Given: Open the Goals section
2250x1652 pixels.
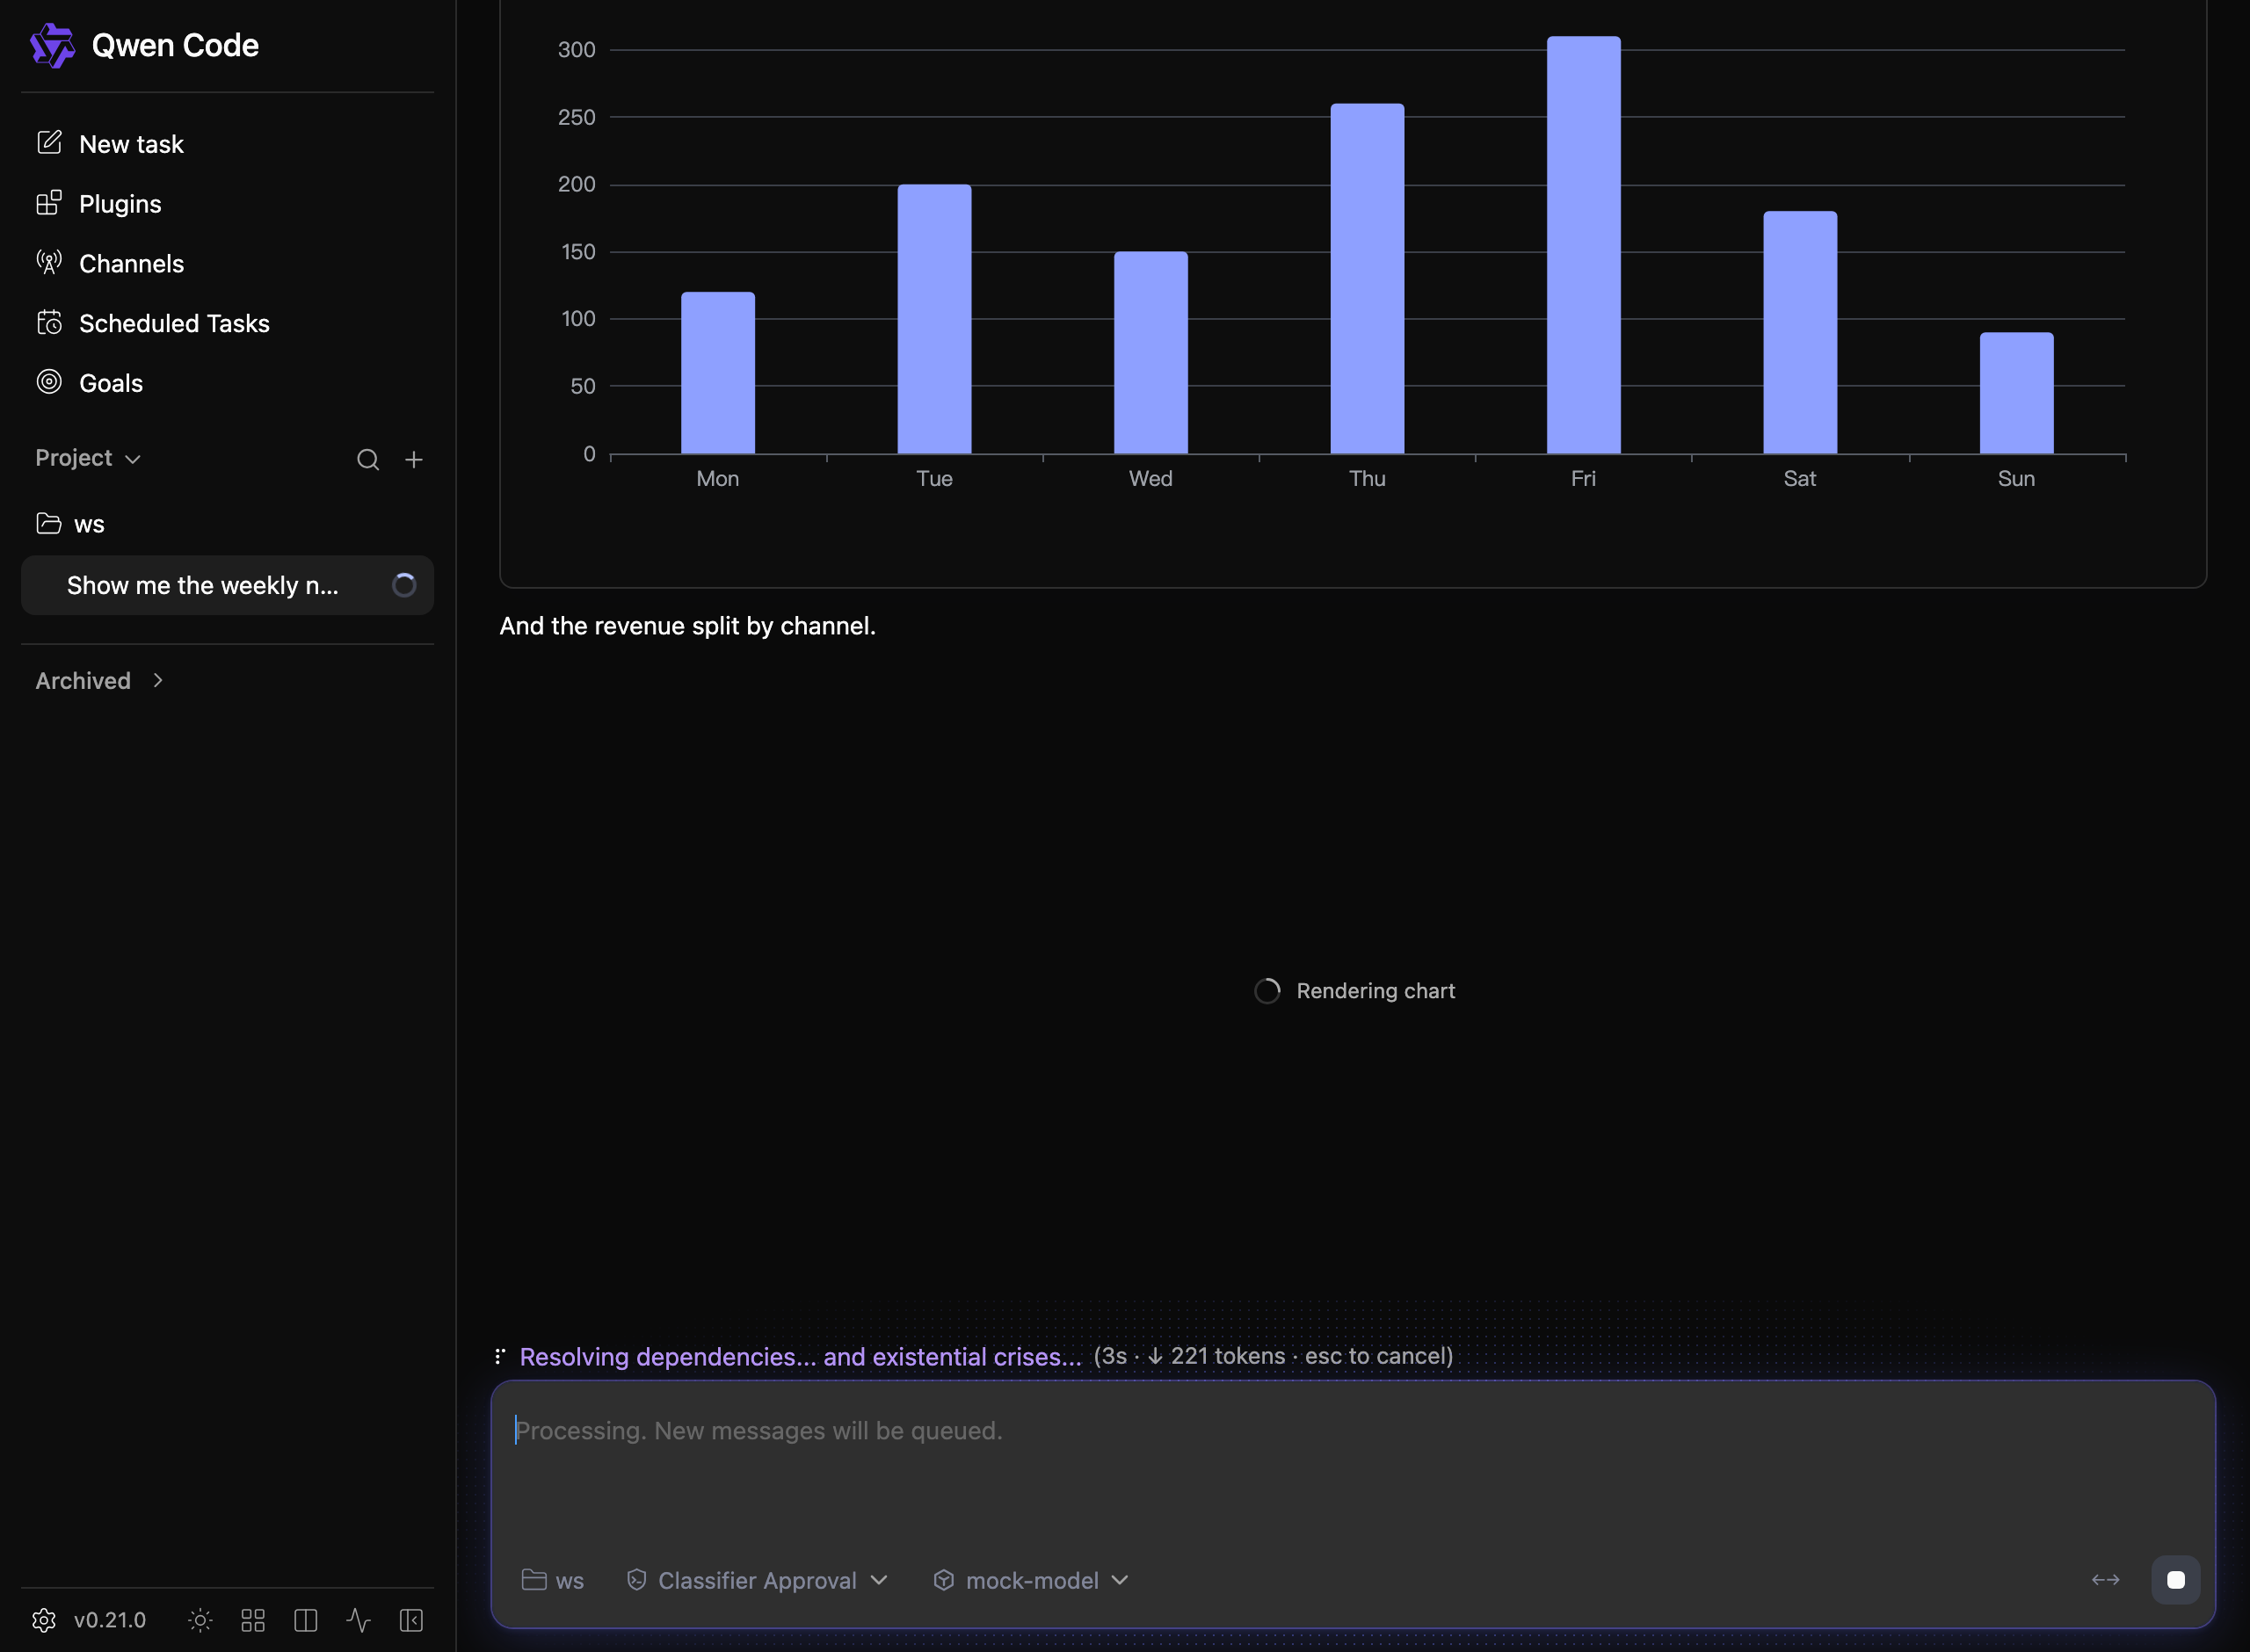Looking at the screenshot, I should (90, 383).
